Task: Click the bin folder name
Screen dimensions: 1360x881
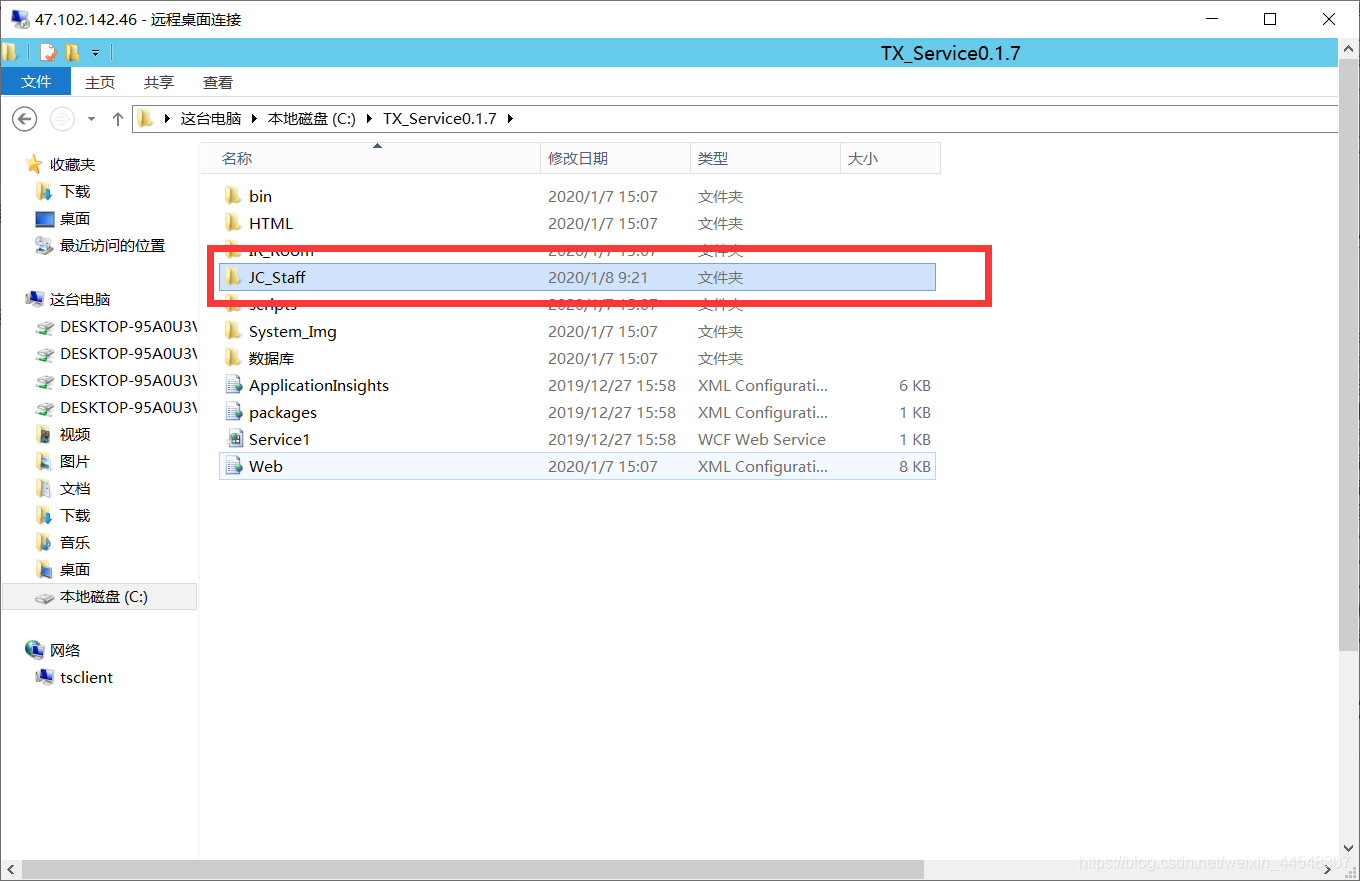Action: point(260,196)
